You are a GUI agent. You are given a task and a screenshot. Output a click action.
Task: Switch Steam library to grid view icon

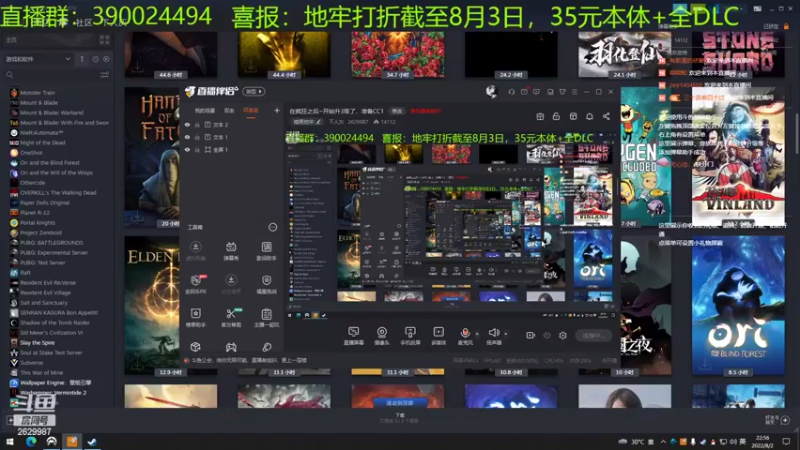tap(105, 40)
